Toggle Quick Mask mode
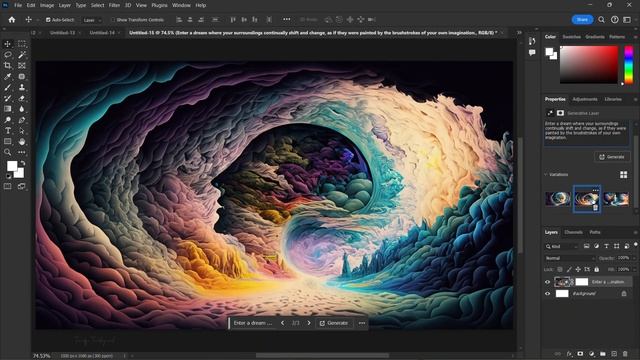 pyautogui.click(x=8, y=187)
